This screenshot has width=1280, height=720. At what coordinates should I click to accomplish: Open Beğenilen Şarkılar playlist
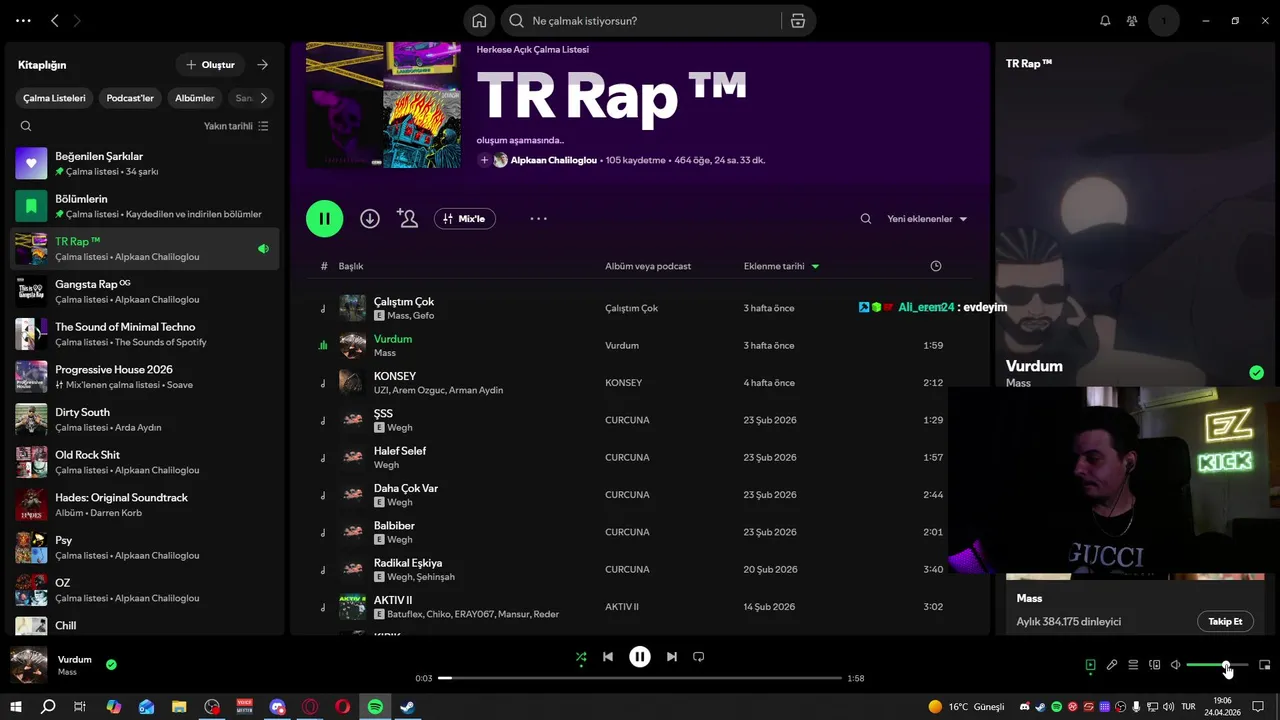pyautogui.click(x=145, y=163)
